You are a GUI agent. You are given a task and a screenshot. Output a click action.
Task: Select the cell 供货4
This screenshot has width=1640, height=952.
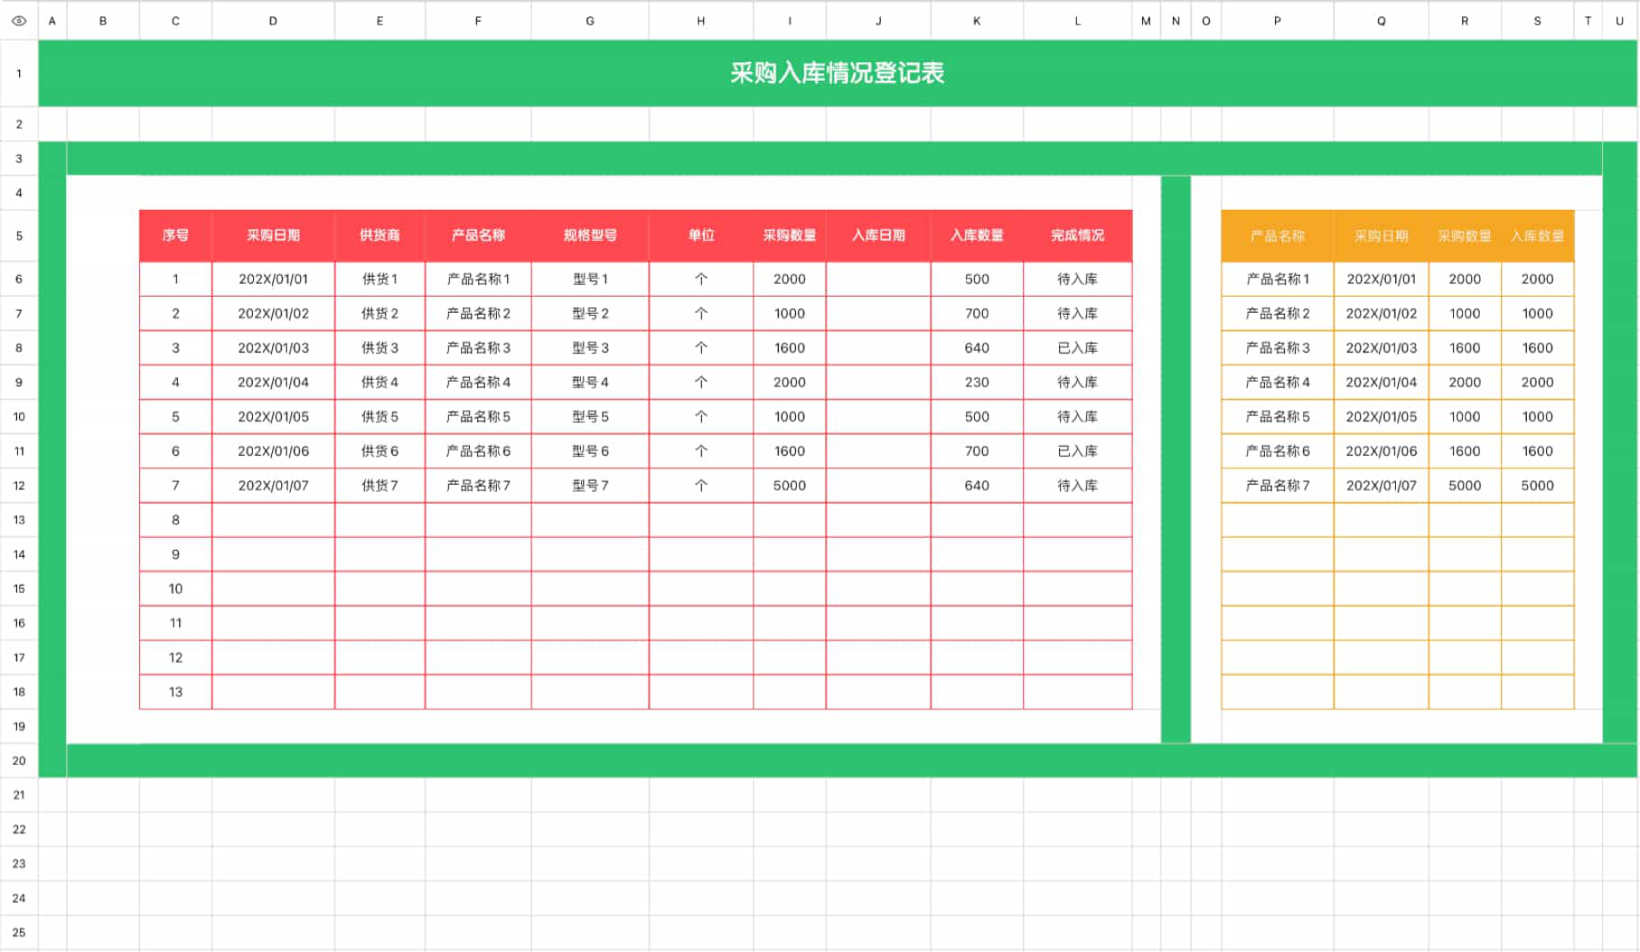pos(380,382)
